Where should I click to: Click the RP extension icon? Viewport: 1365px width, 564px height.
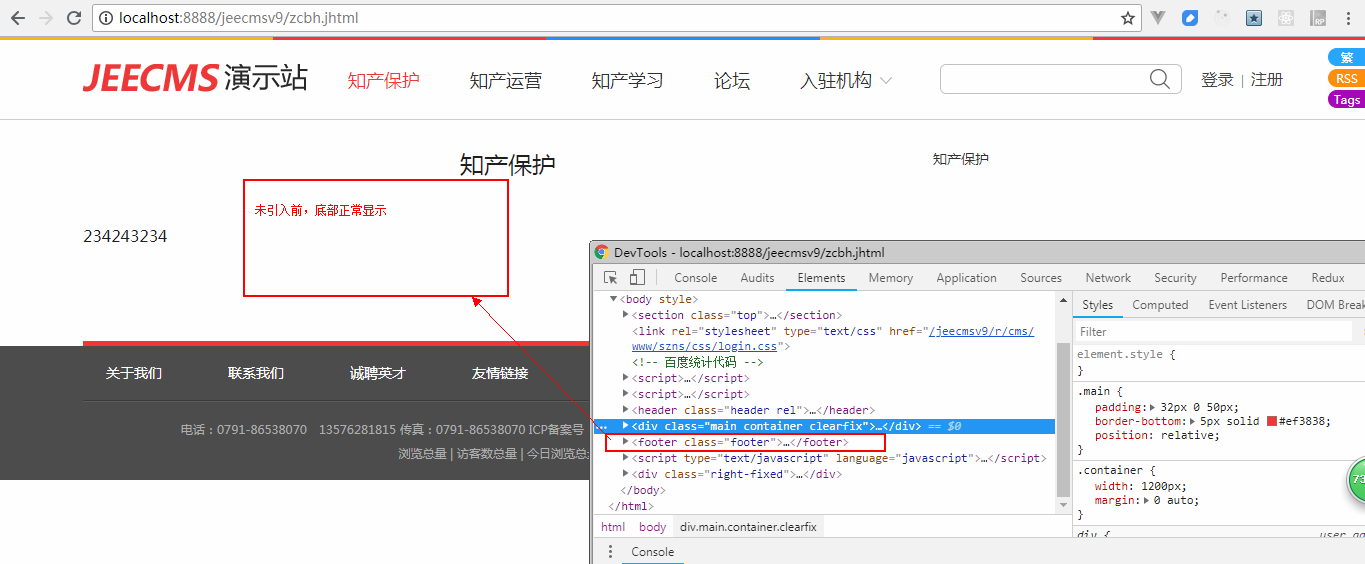(1318, 18)
